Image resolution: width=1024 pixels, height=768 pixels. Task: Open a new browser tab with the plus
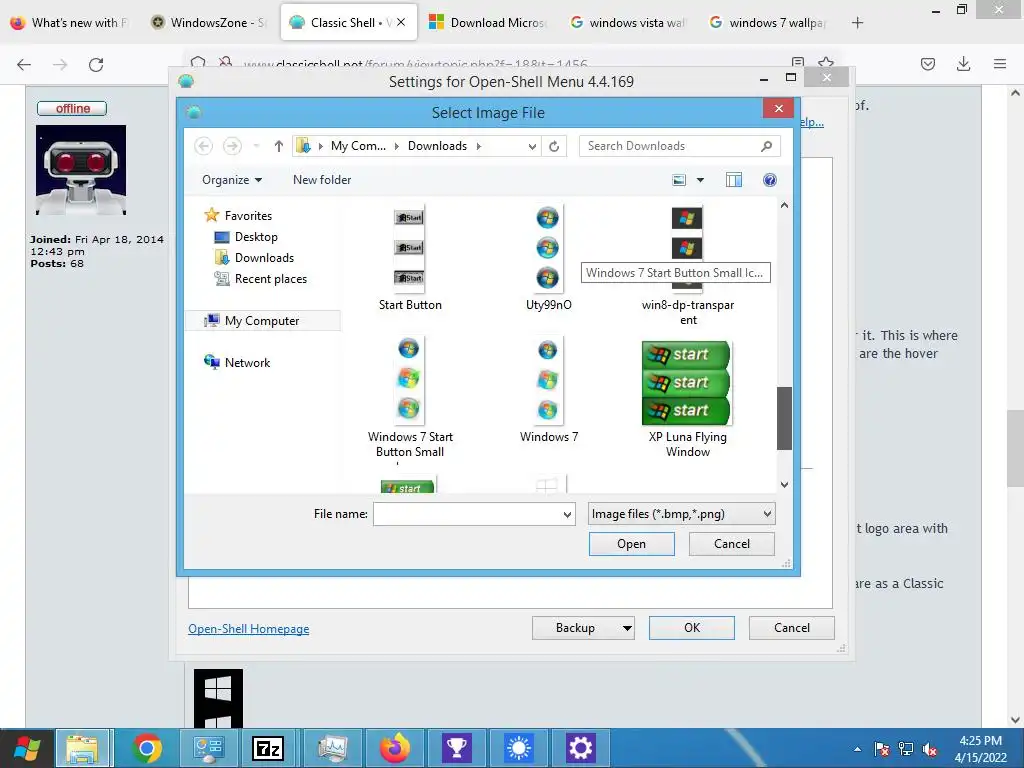coord(857,23)
